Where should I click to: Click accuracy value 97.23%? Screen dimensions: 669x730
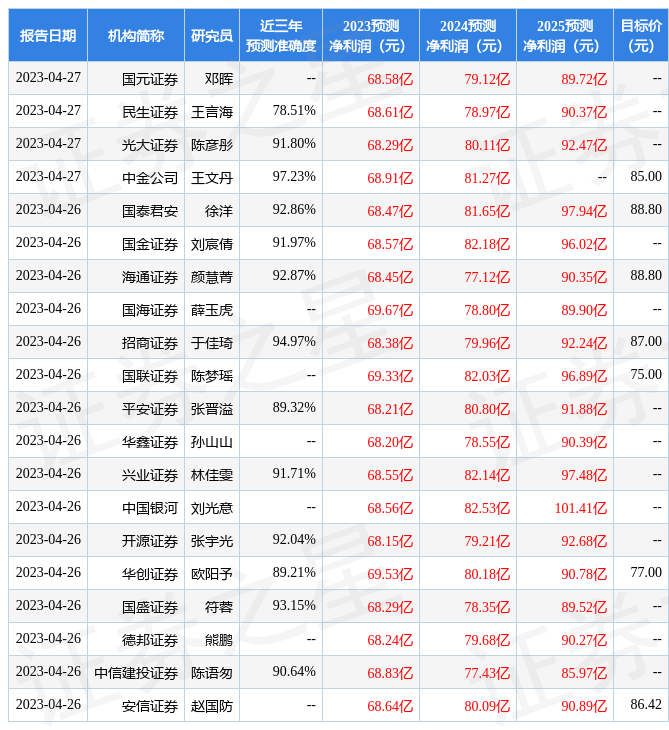294,176
